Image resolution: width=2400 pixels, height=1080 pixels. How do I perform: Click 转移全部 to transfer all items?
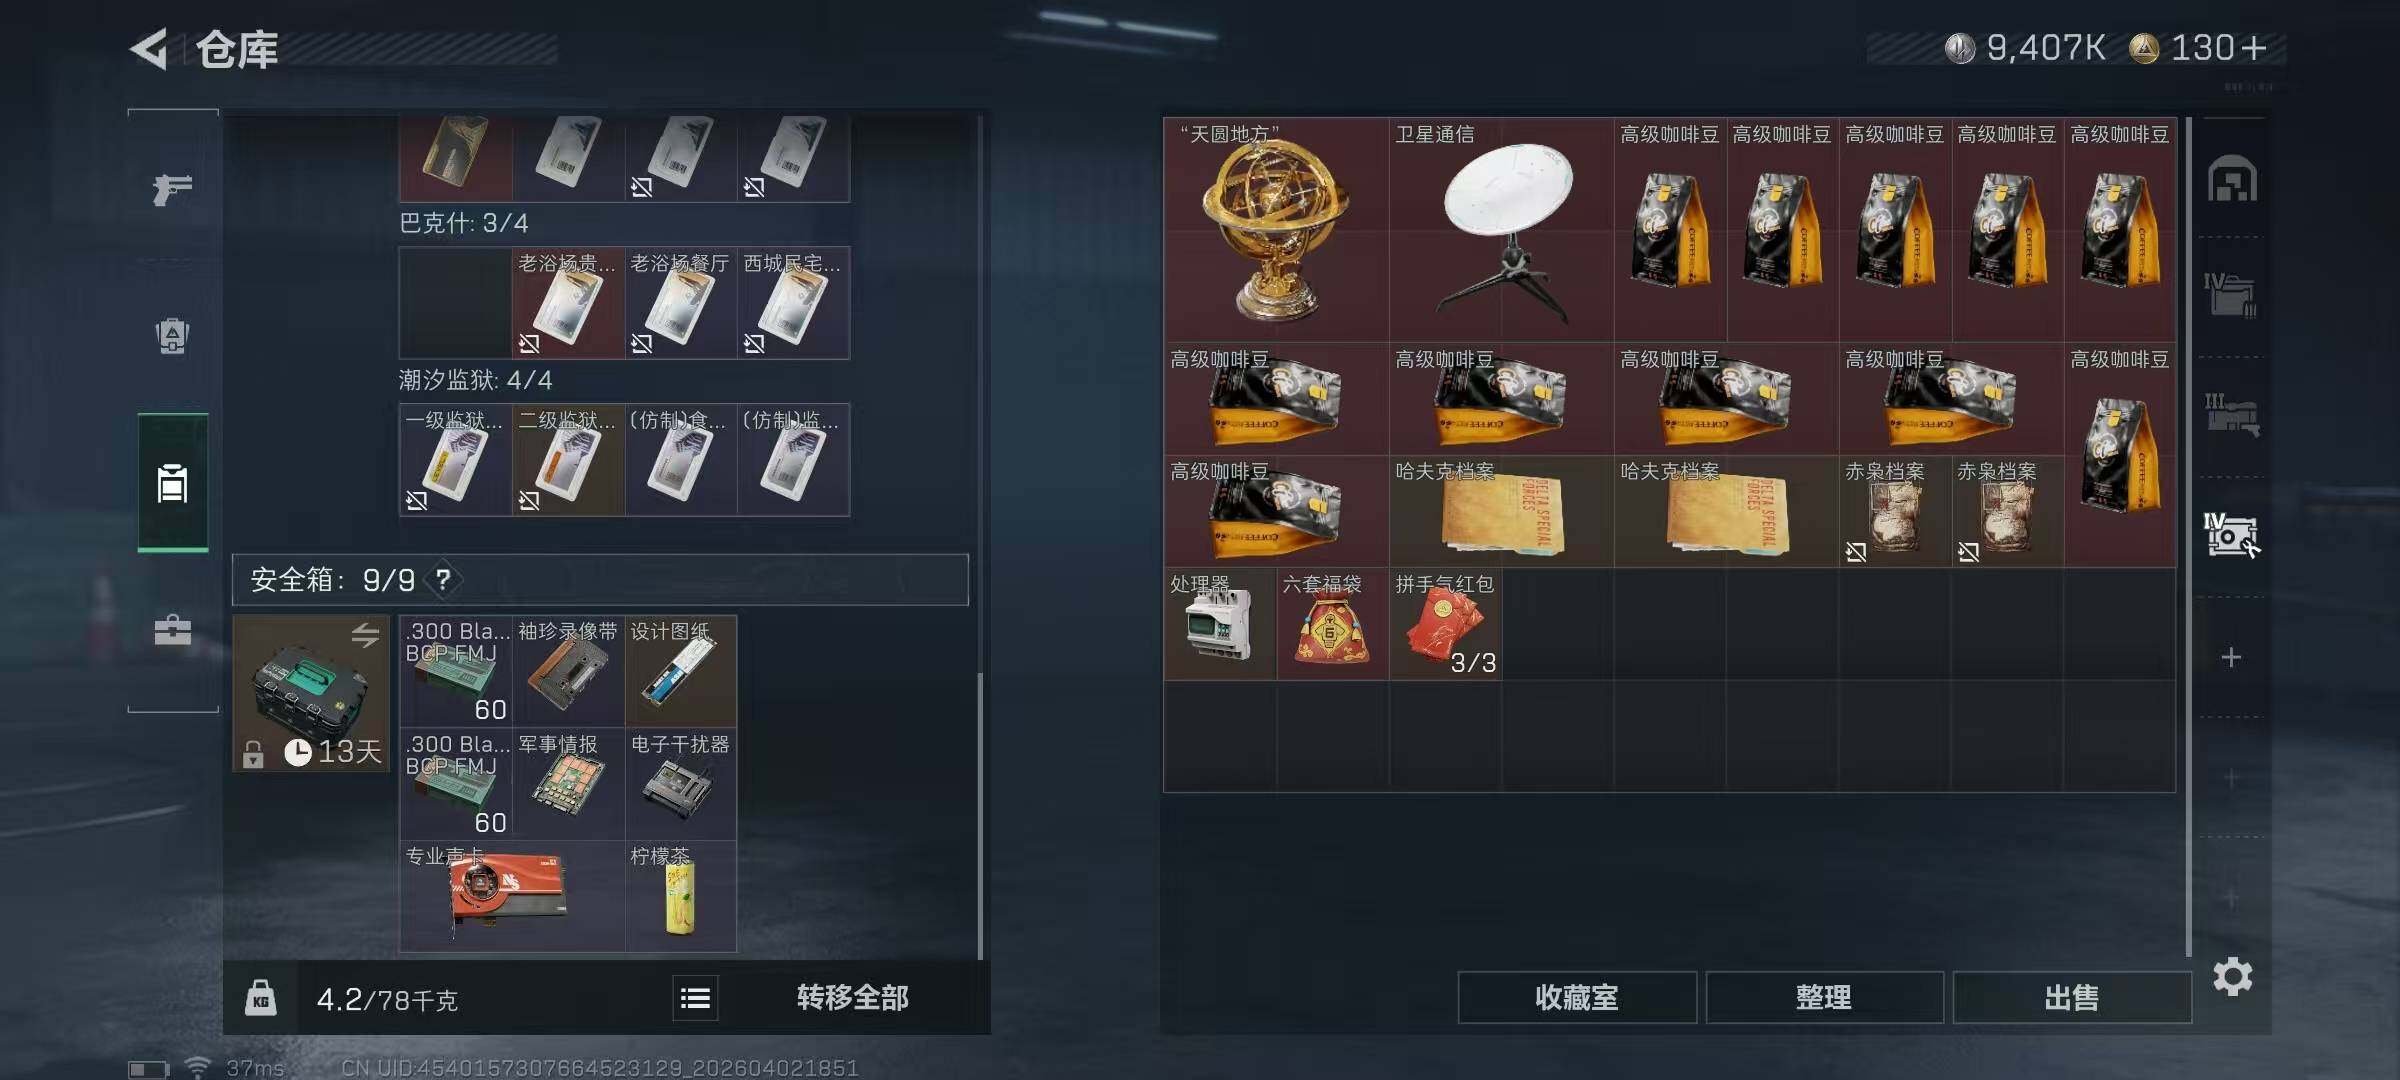(852, 998)
